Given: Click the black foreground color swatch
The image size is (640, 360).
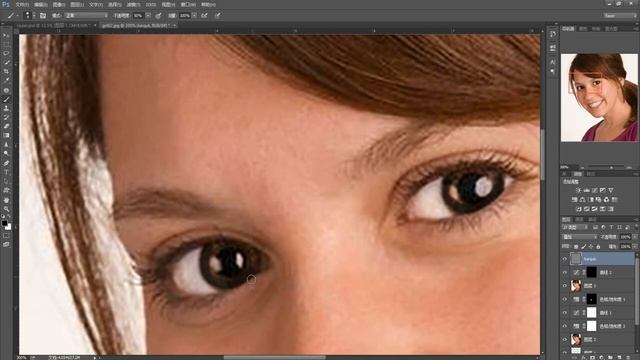Looking at the screenshot, I should pyautogui.click(x=4, y=223).
